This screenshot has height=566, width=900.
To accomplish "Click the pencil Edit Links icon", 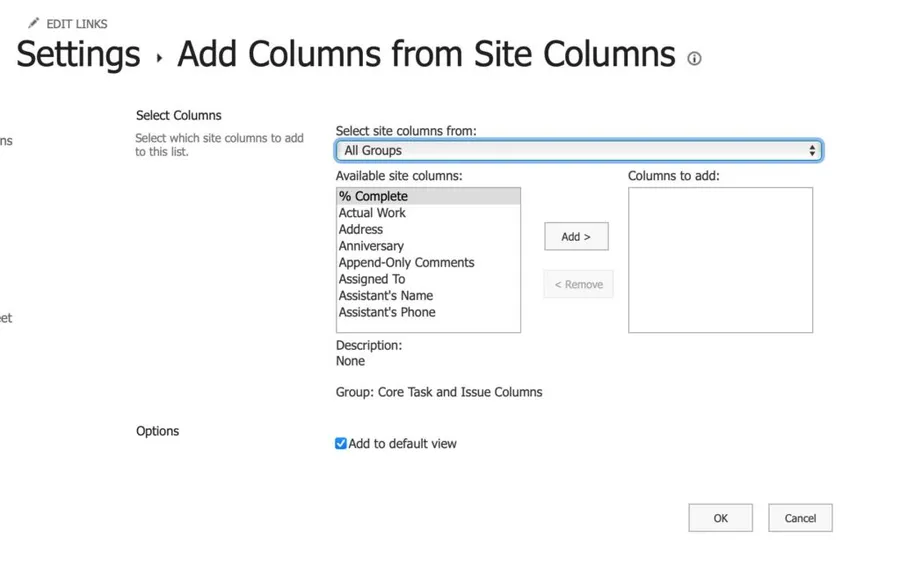I will (34, 23).
